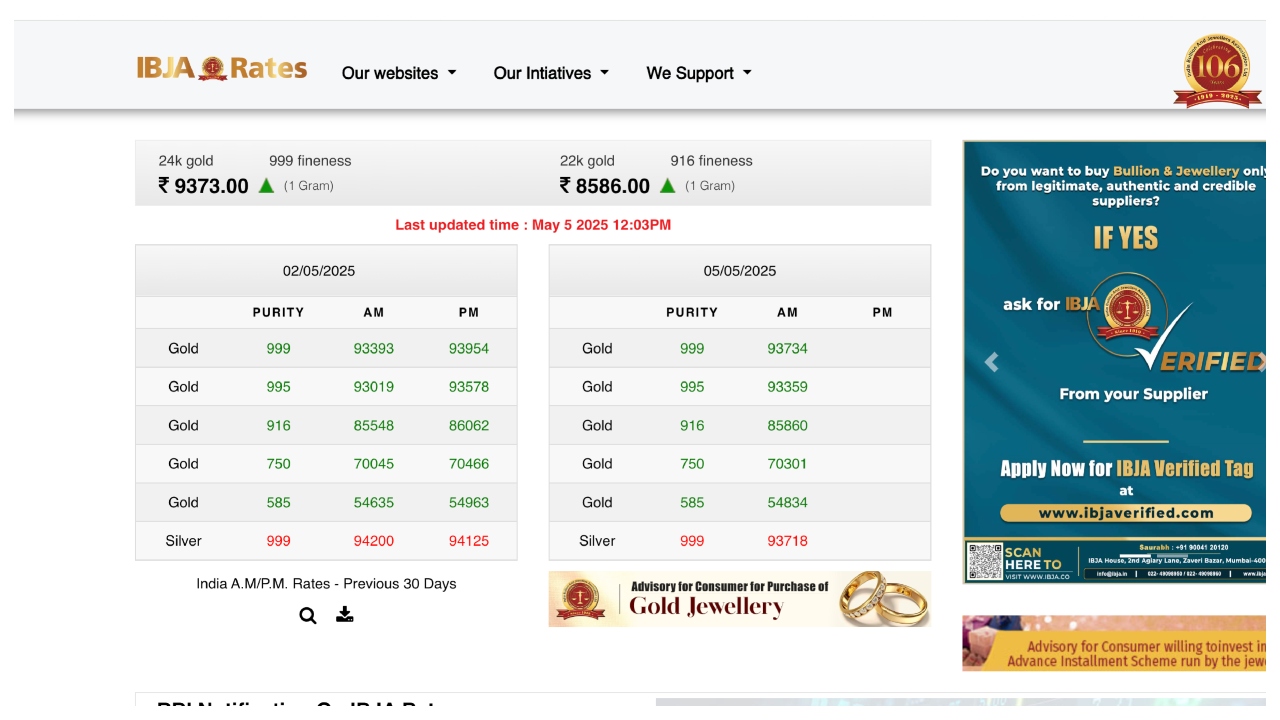Click the 22k gold green up arrow
The image size is (1280, 720).
(x=668, y=185)
